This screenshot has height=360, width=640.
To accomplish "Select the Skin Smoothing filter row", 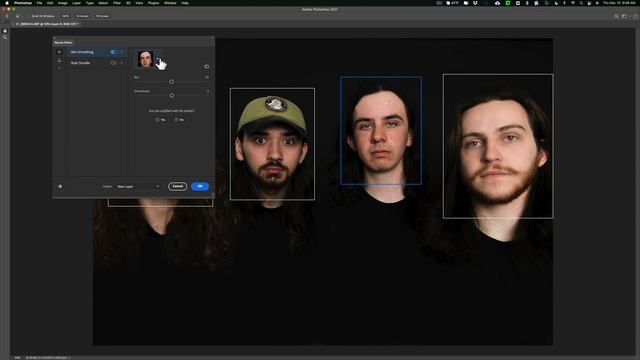I will 97,52.
